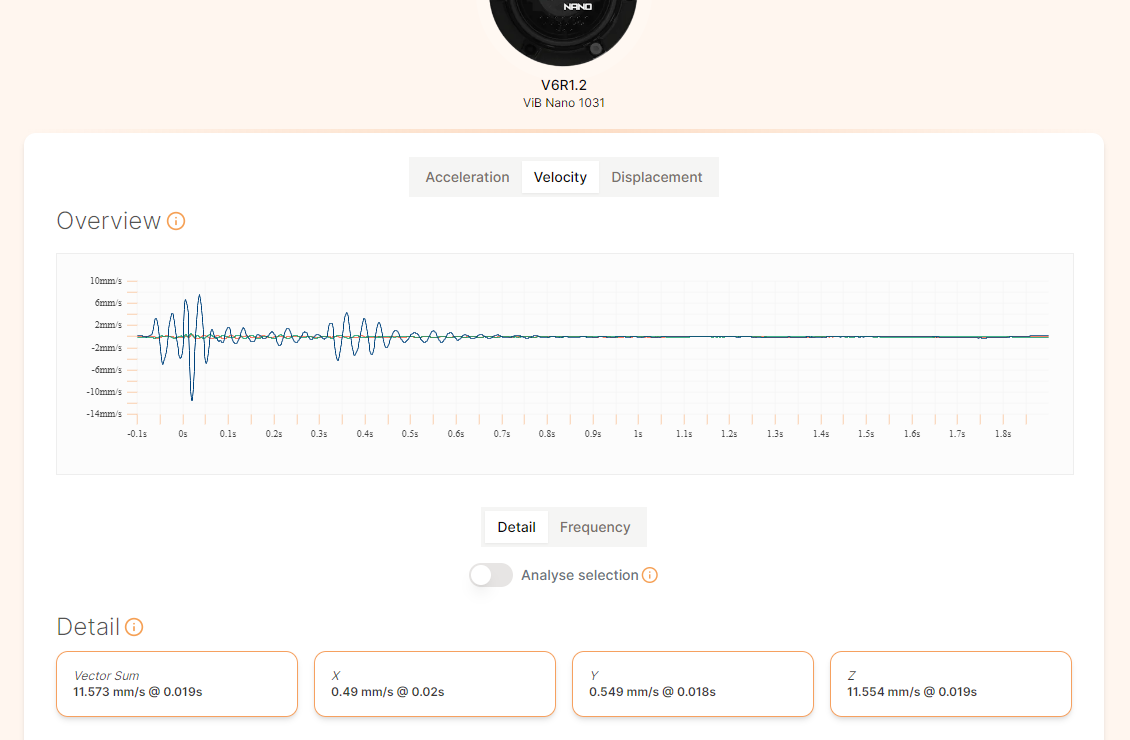
Task: Click the Y axis 0.549 mm/s card
Action: pos(693,684)
